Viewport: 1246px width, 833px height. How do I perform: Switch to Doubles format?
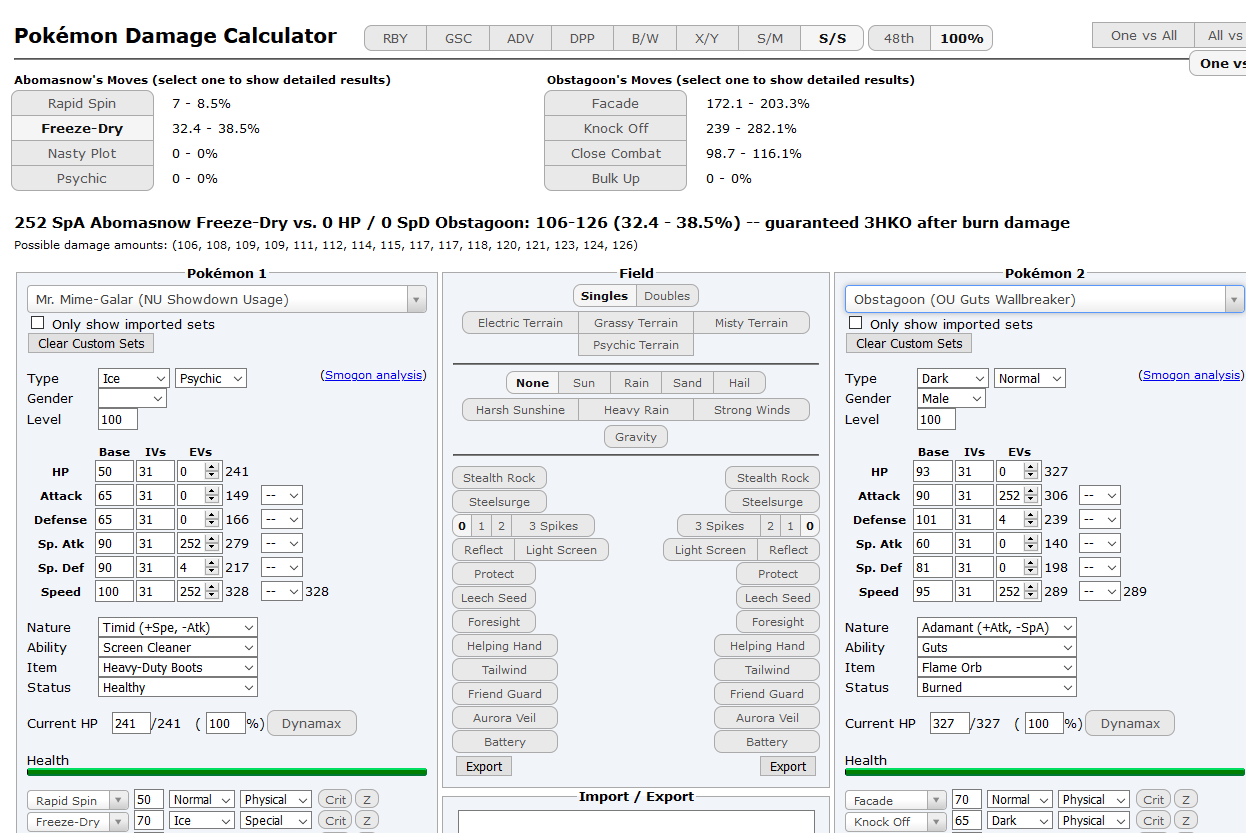point(667,296)
